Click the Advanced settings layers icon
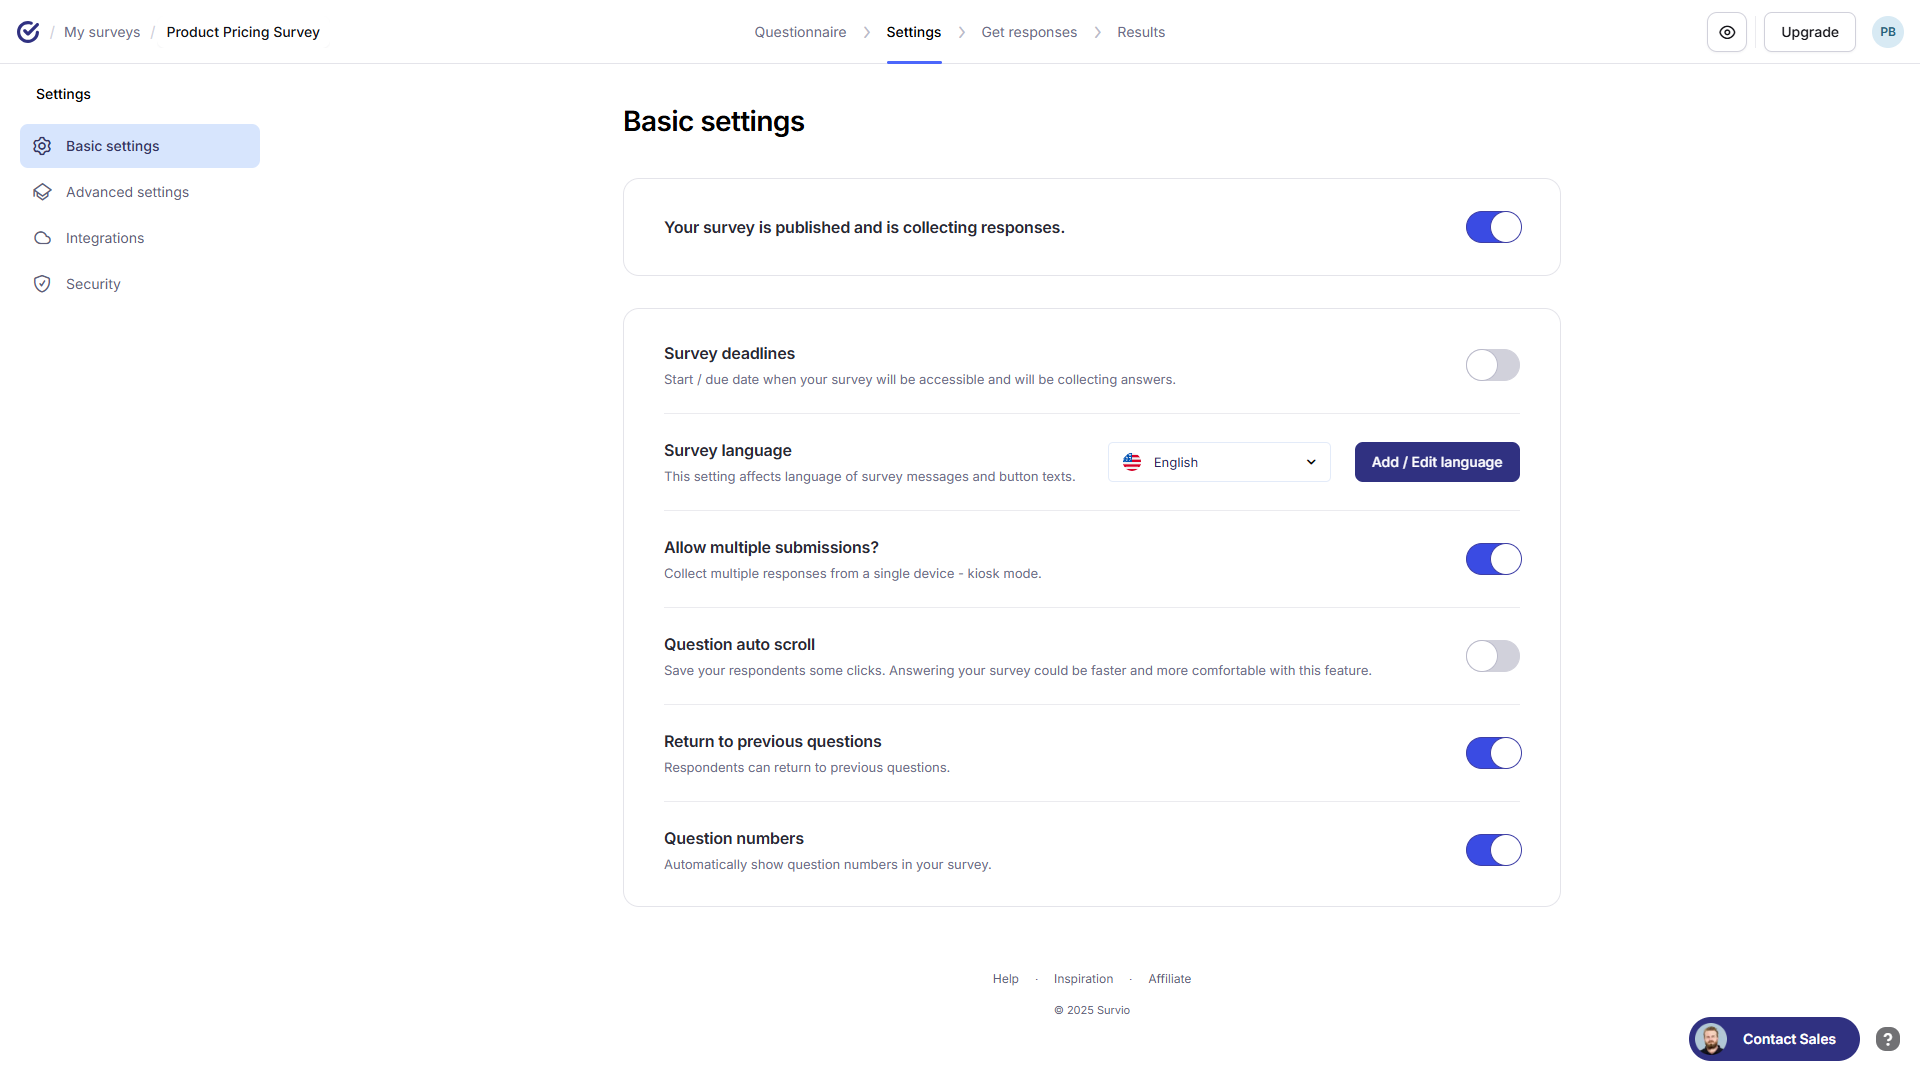 (x=42, y=192)
